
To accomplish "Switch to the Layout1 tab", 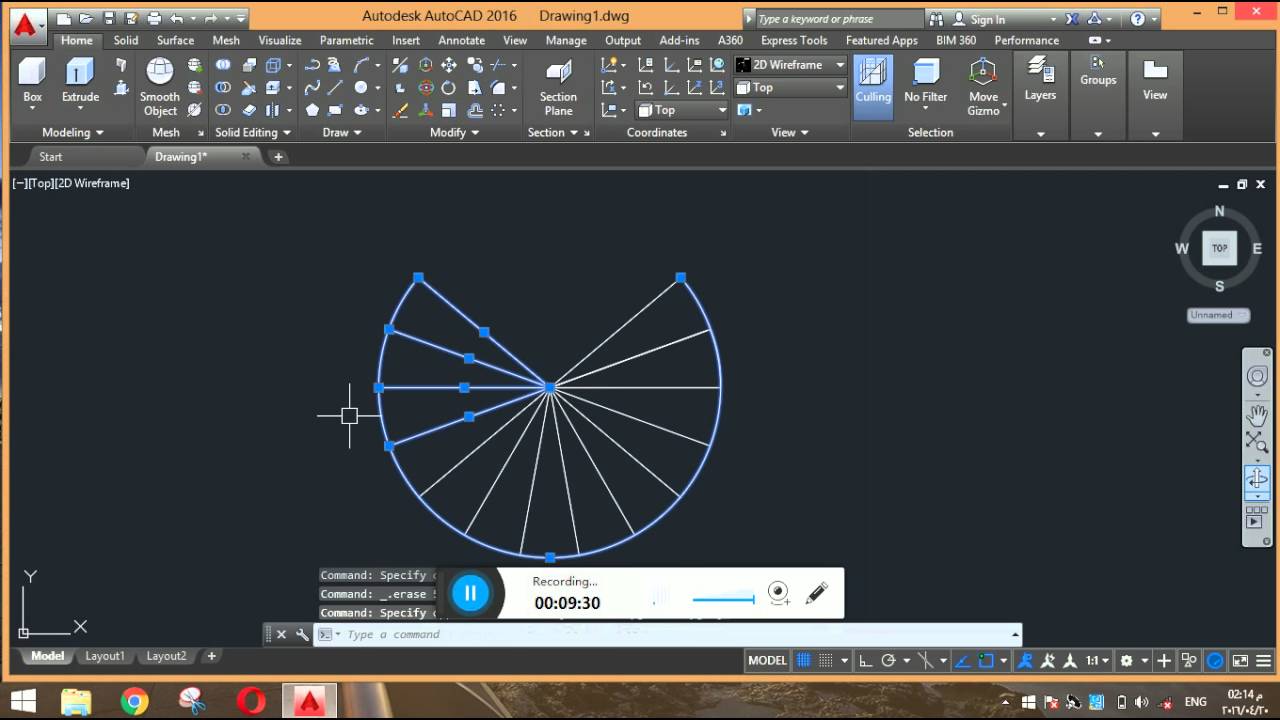I will (x=105, y=656).
